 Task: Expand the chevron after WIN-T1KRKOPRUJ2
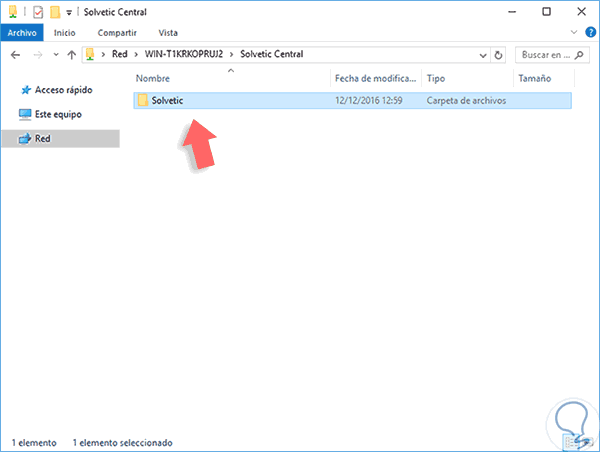click(x=232, y=55)
